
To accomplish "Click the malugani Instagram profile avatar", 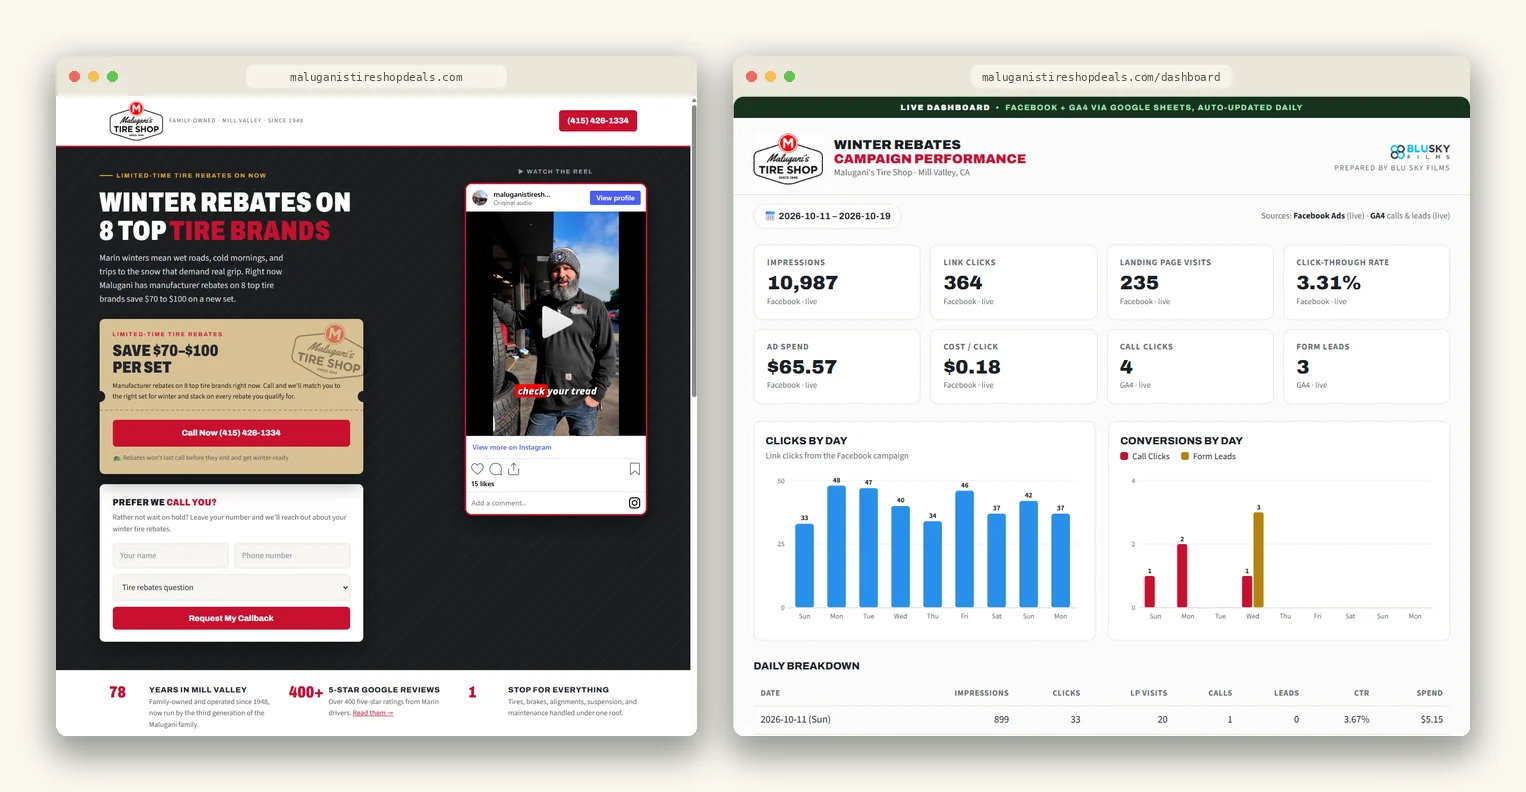I will coord(480,198).
